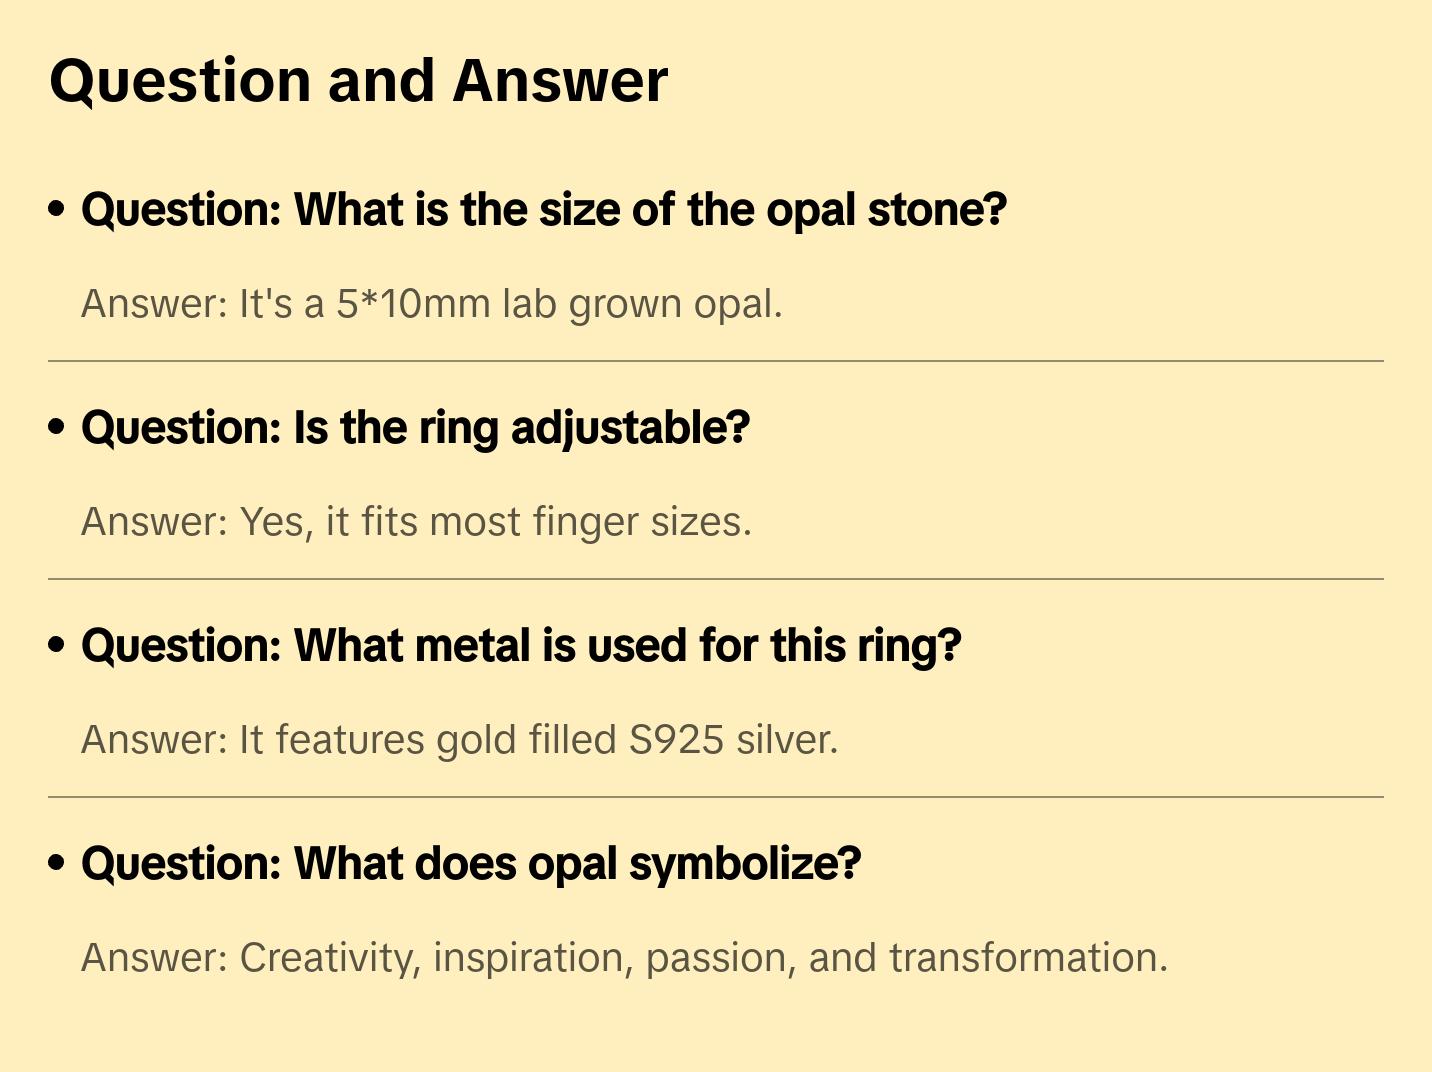Click the bullet beside the adjustable ring question

[57, 428]
